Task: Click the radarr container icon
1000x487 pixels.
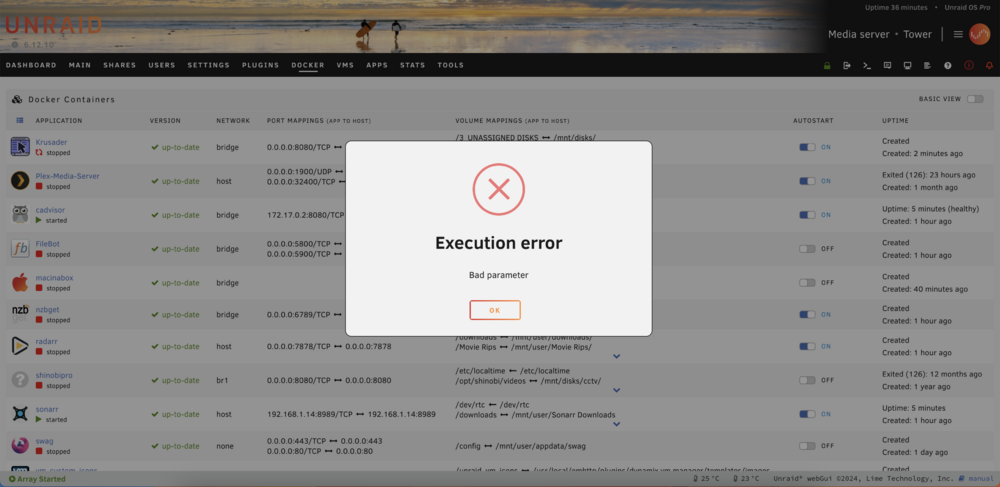Action: click(20, 346)
